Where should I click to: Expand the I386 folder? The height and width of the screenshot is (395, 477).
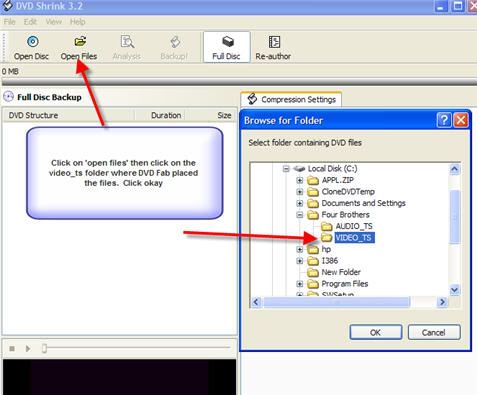(300, 261)
